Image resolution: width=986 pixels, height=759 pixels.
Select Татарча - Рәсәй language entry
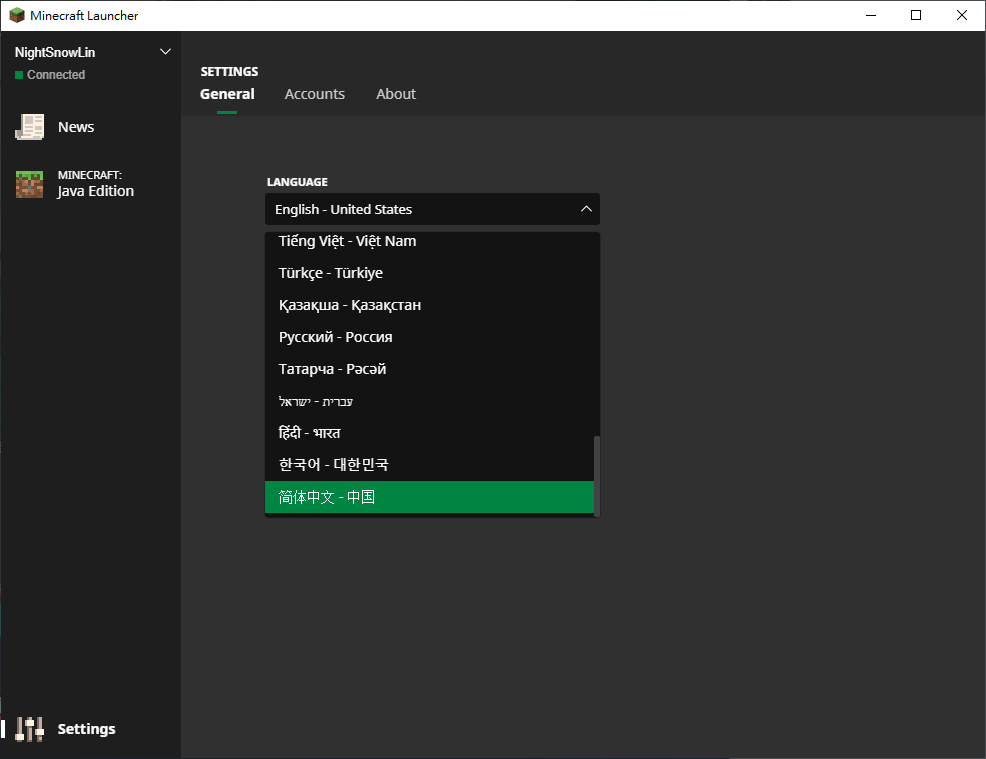[x=332, y=369]
